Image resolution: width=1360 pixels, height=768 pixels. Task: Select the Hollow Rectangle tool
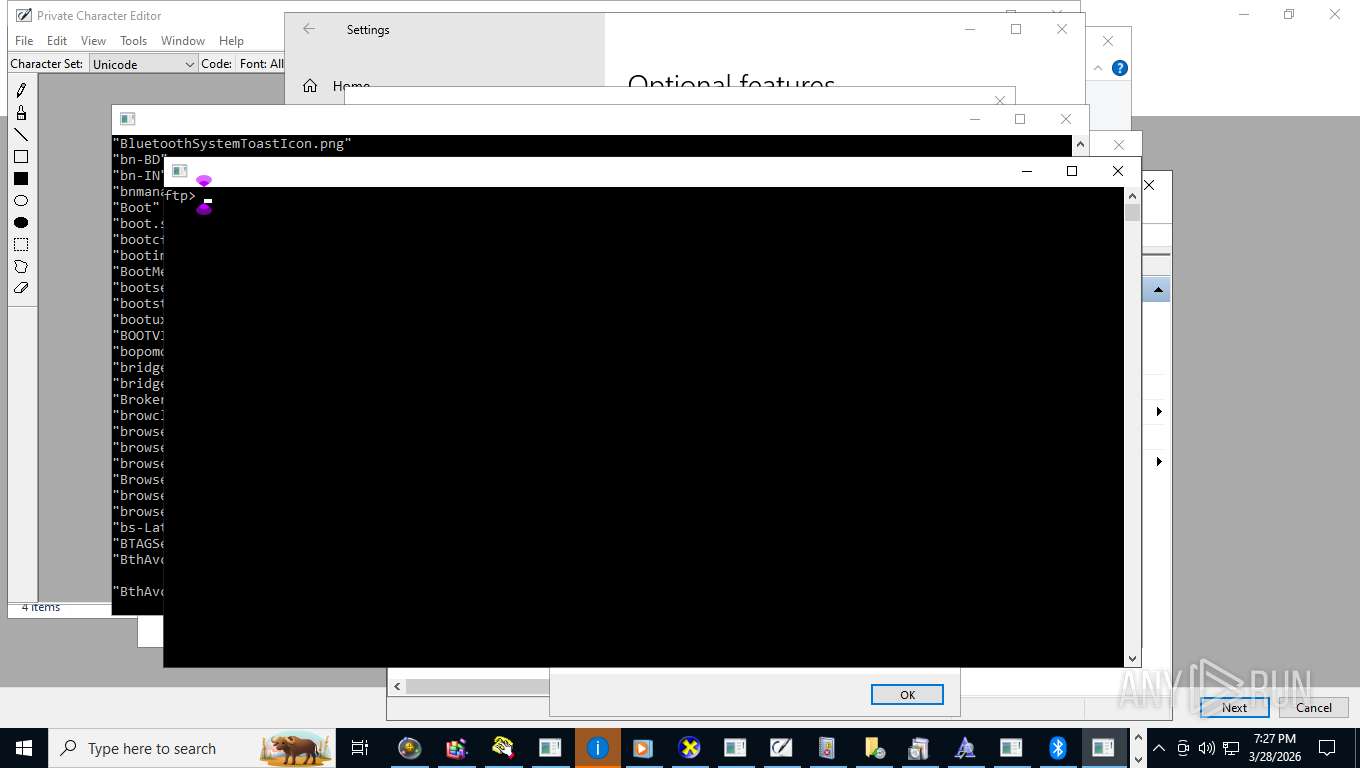point(21,157)
